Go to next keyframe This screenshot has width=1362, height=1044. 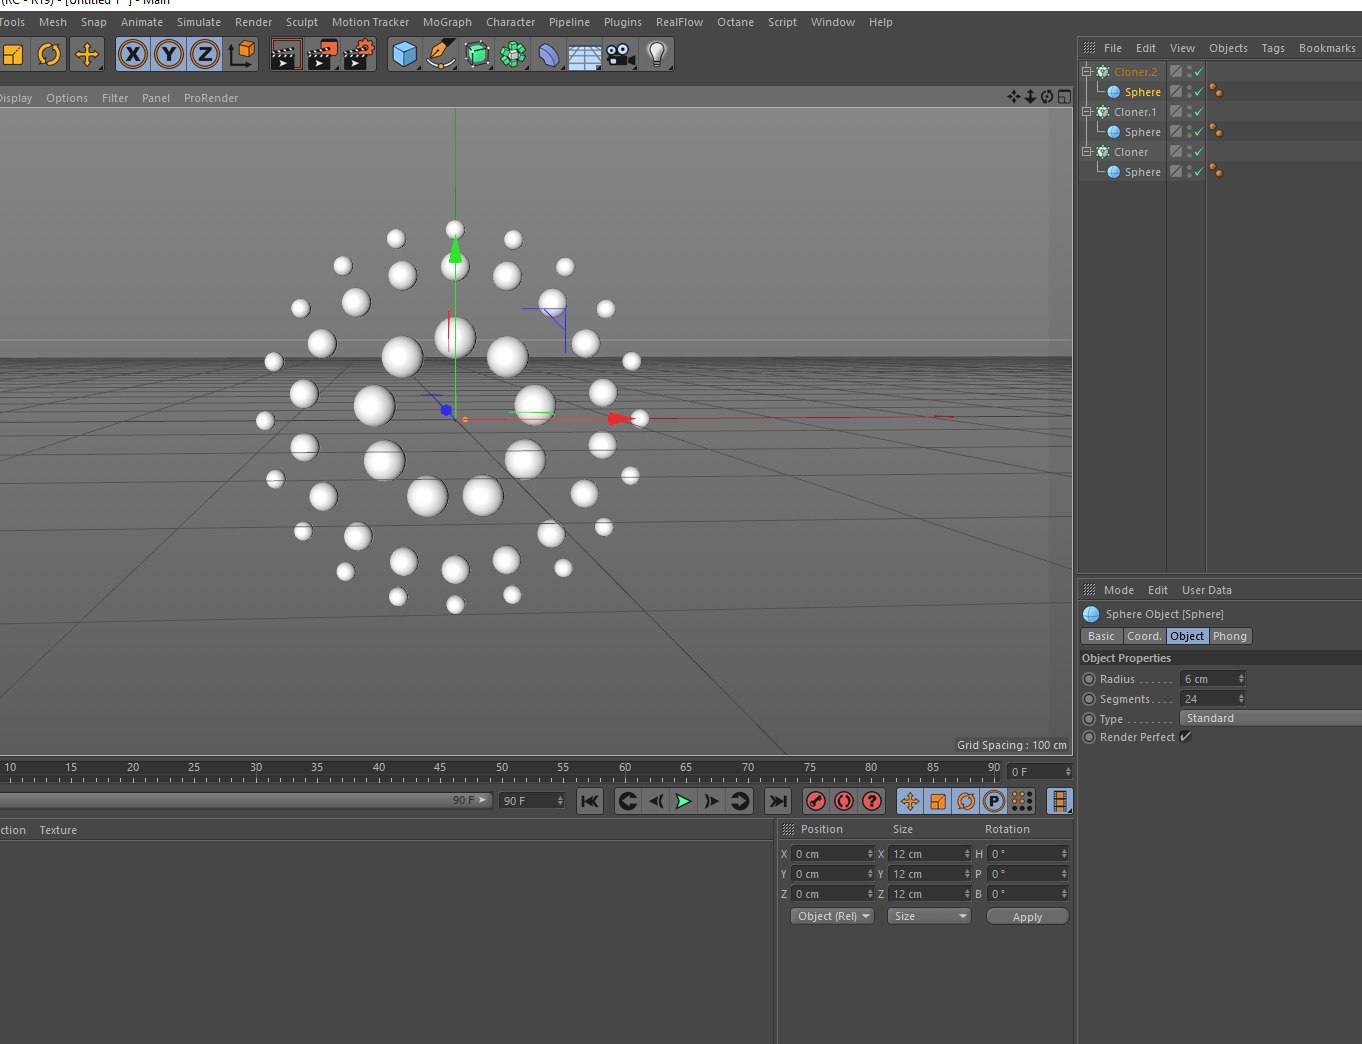740,801
